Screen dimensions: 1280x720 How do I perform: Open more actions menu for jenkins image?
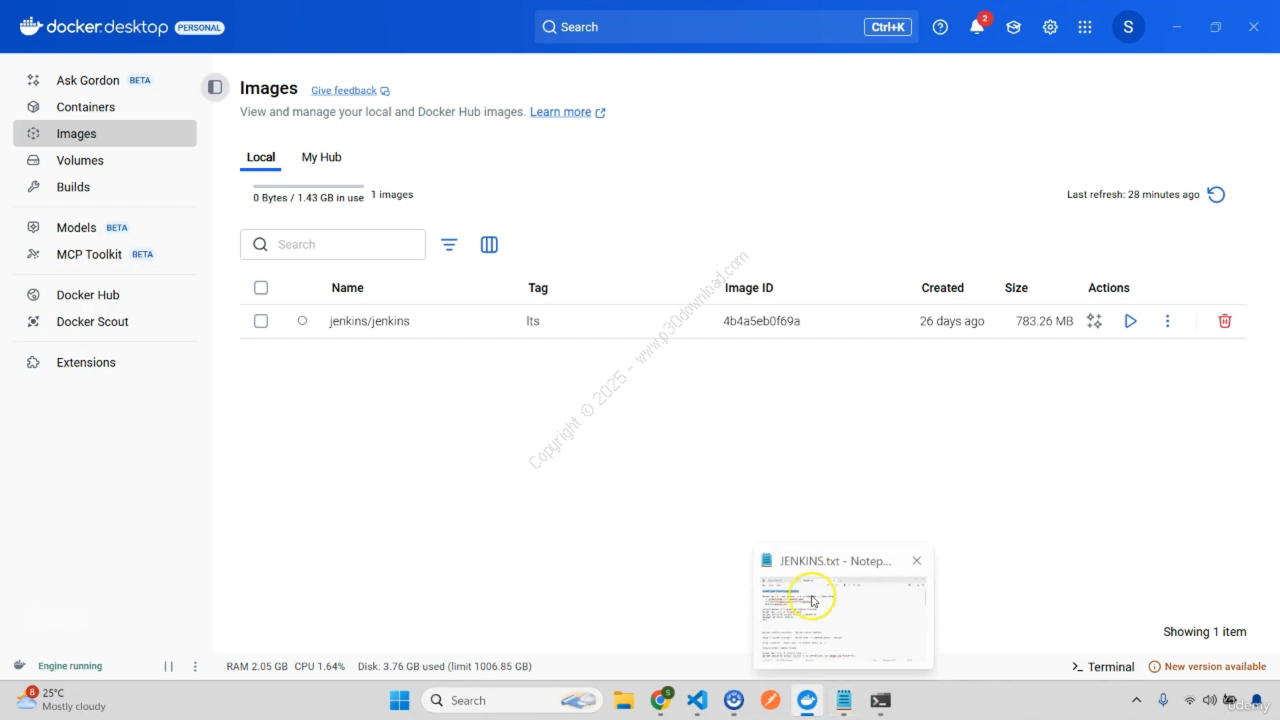pos(1167,321)
